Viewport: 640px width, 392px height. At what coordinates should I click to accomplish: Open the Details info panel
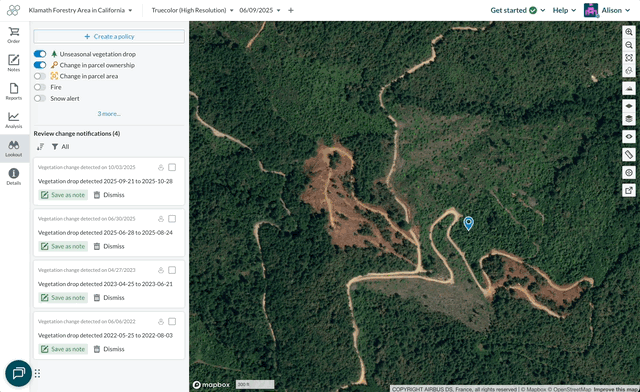(13, 176)
